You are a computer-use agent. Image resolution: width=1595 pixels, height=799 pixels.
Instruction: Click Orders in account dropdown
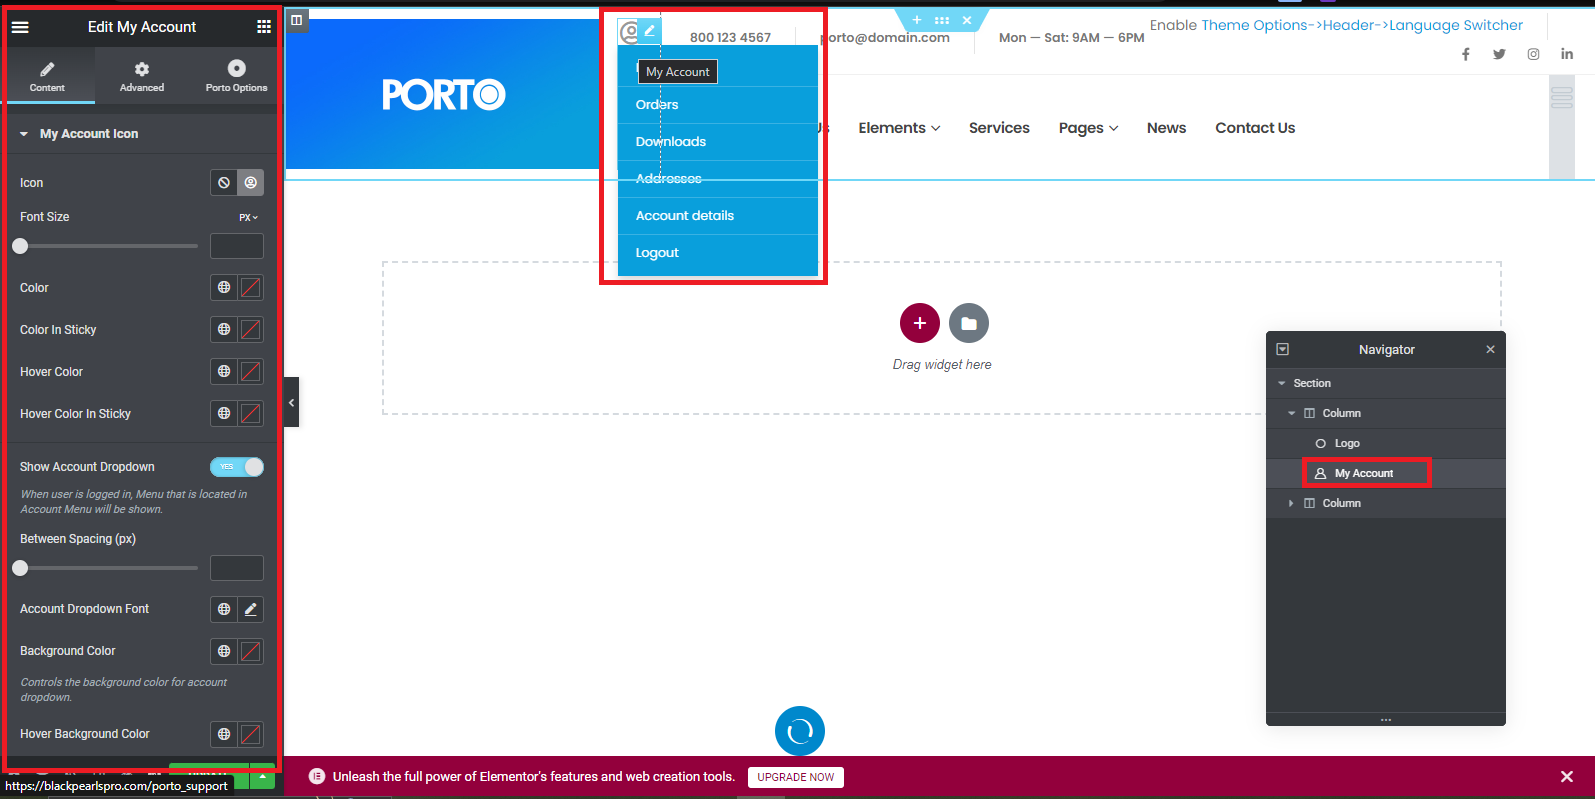point(657,105)
